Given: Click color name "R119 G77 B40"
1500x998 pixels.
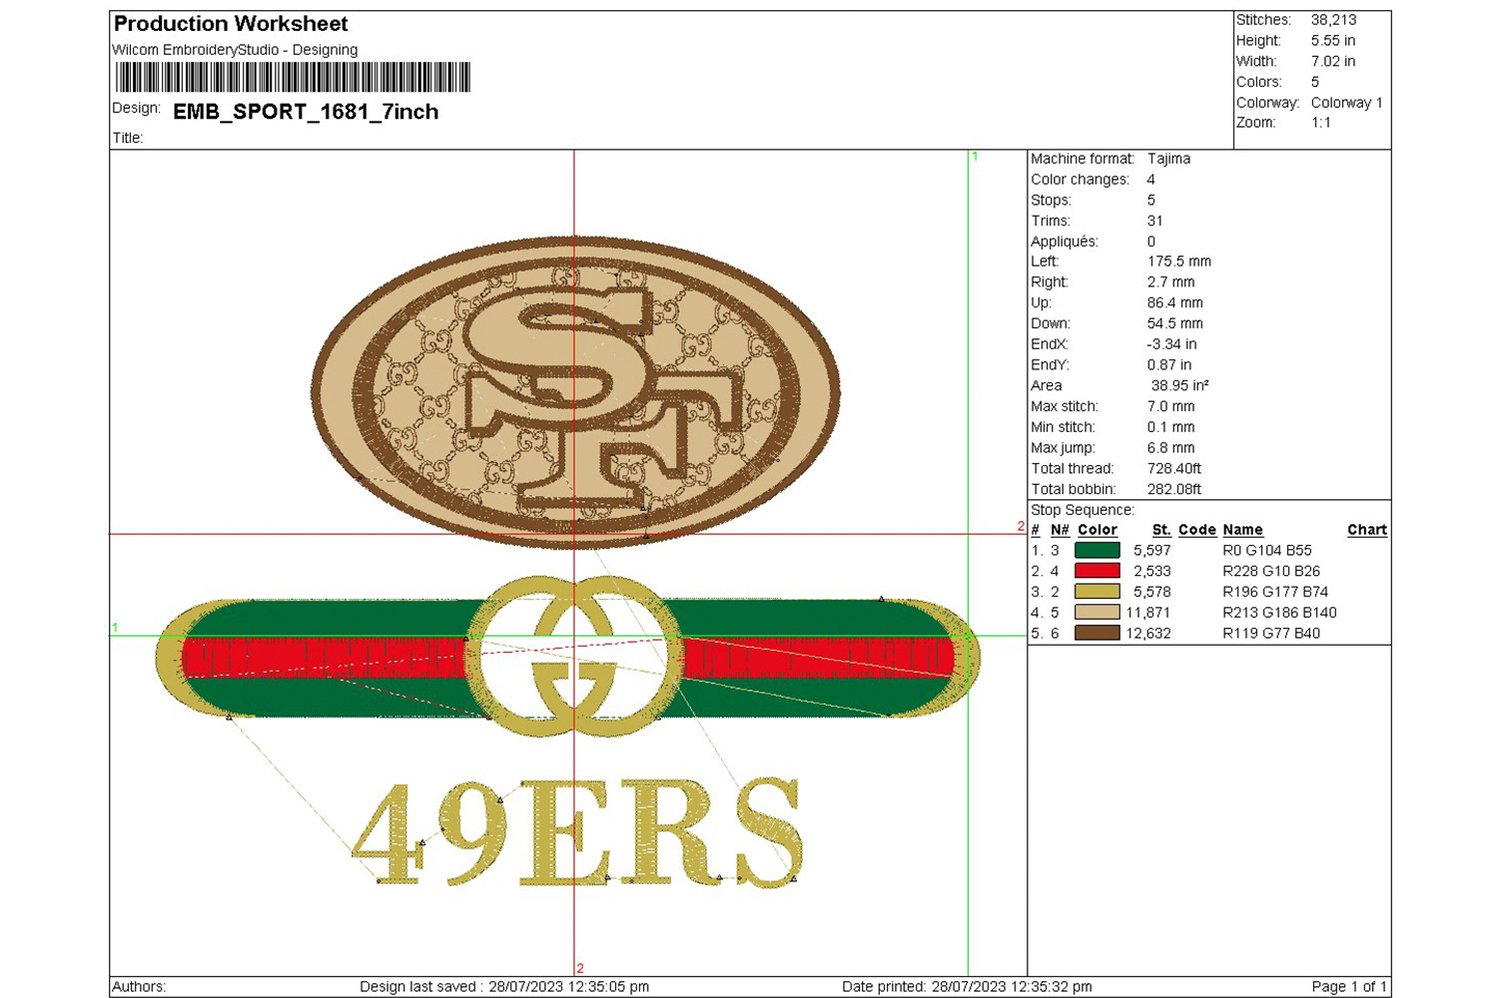Looking at the screenshot, I should tap(1271, 634).
